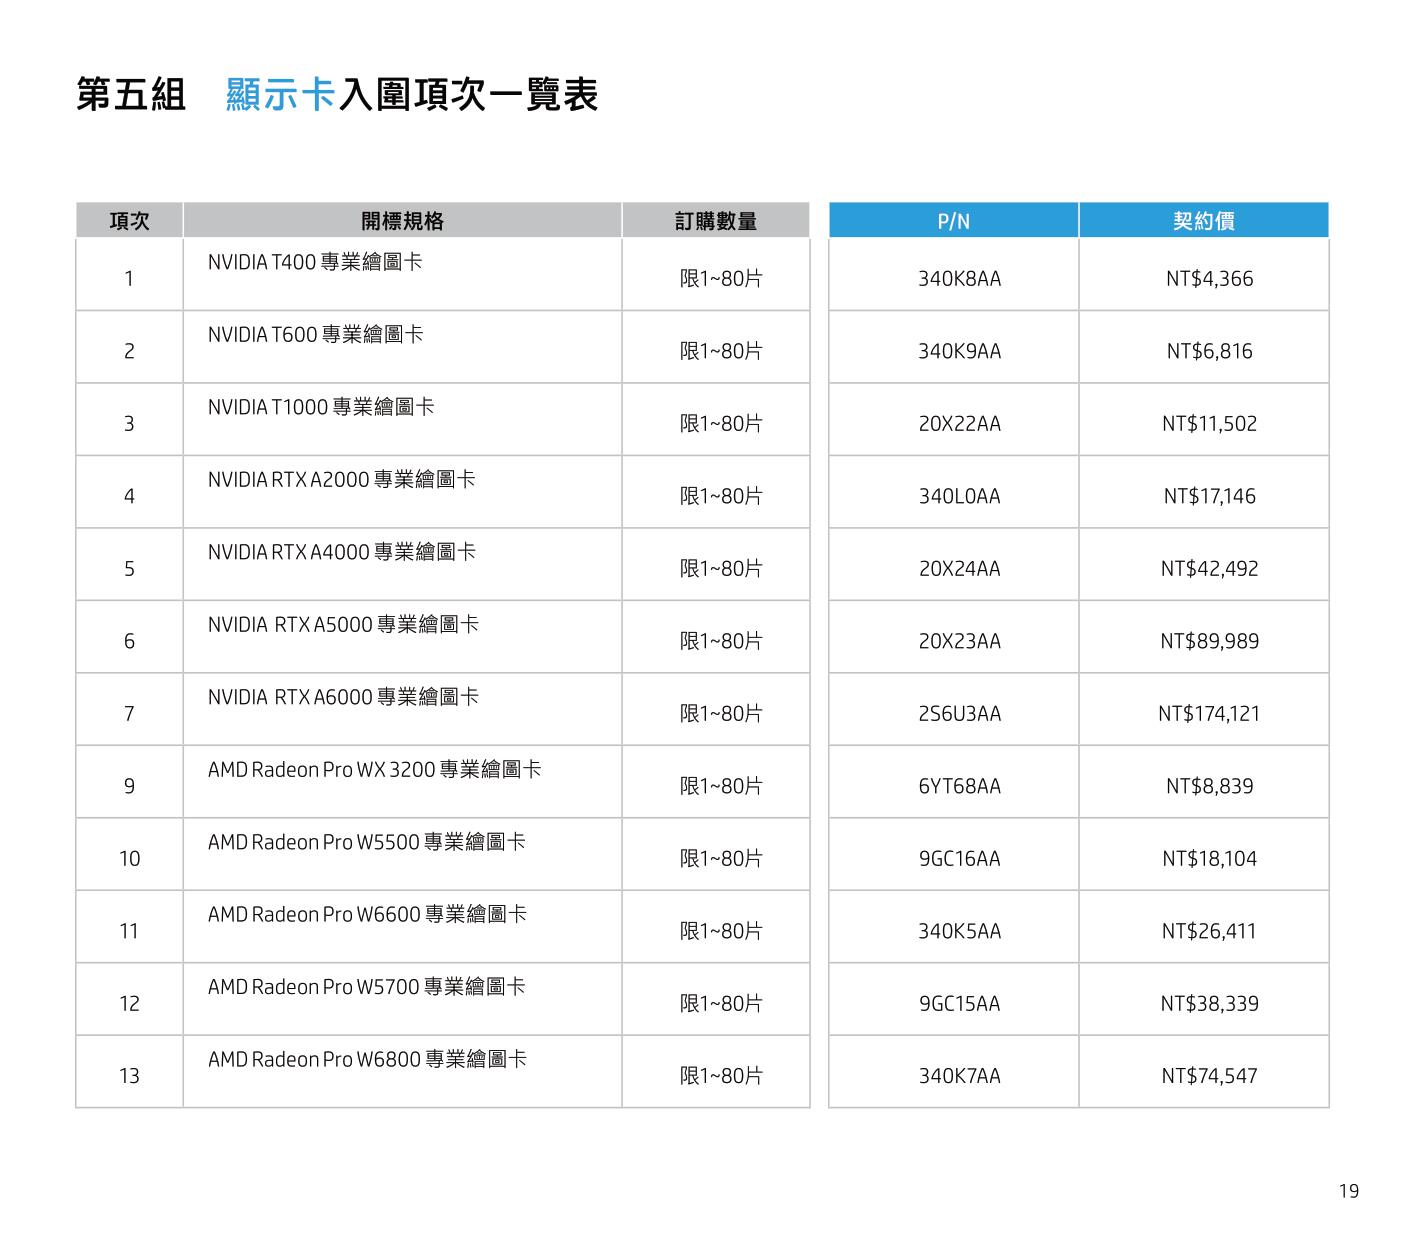Screen dimensions: 1405x1241
Task: Click the 限1~80片 quantity in the RTX A6000 row
Action: (721, 714)
